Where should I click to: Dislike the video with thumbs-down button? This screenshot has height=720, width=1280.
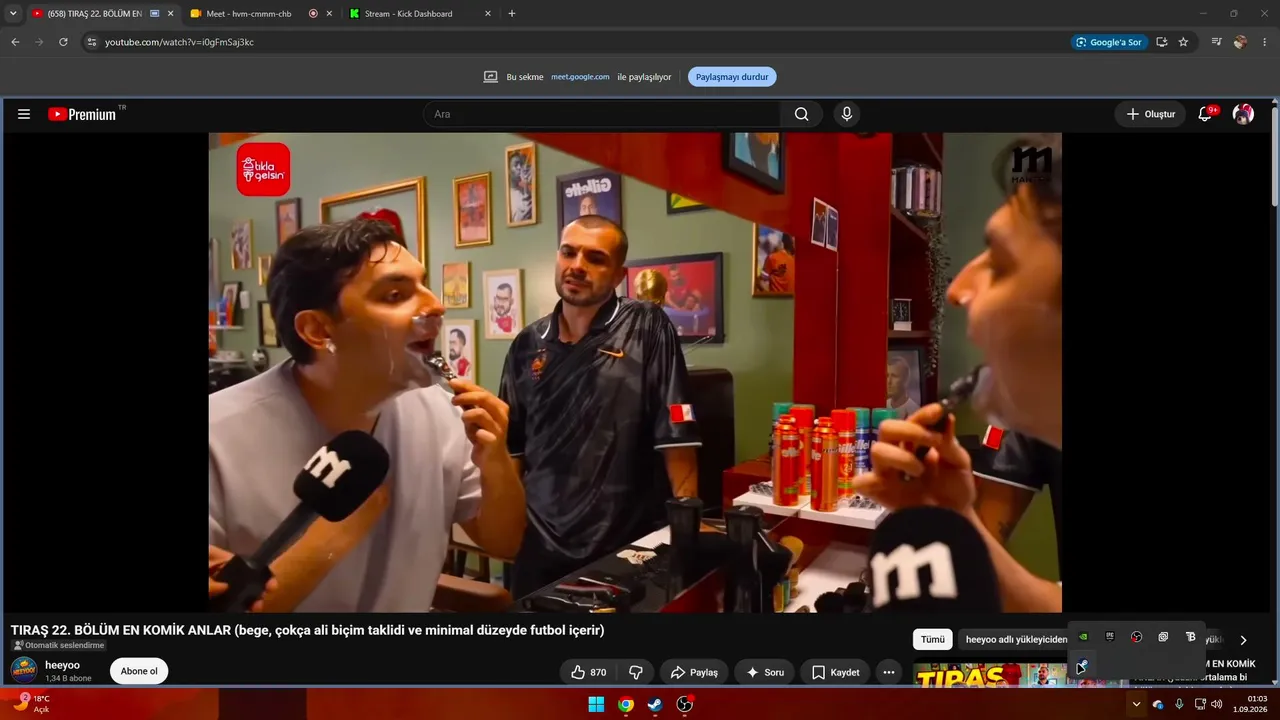(635, 672)
